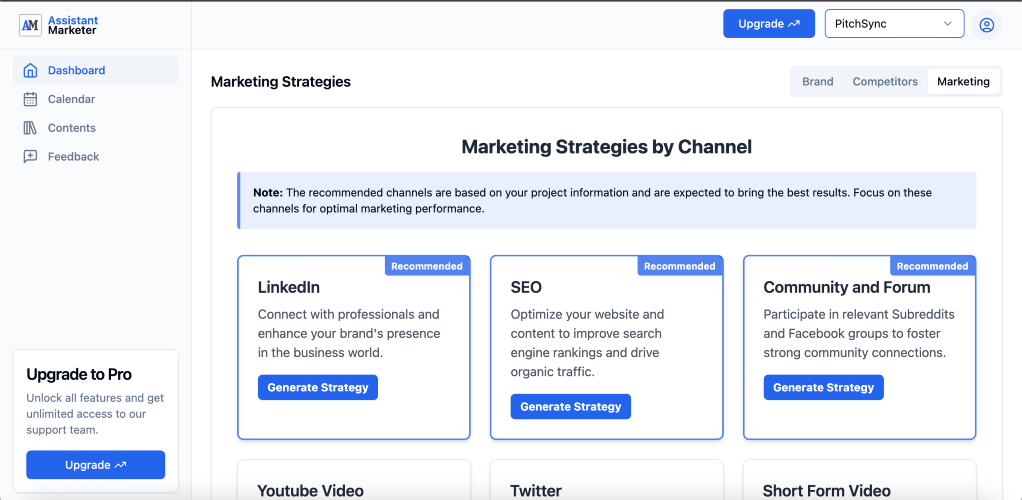Viewport: 1022px width, 500px height.
Task: Switch to the Competitors tab
Action: point(885,81)
